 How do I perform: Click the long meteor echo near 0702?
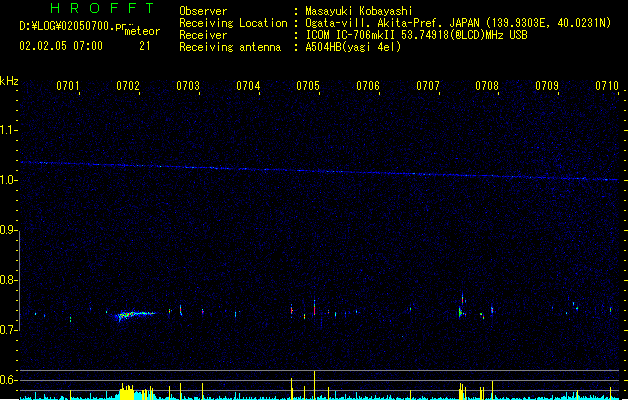(x=132, y=315)
